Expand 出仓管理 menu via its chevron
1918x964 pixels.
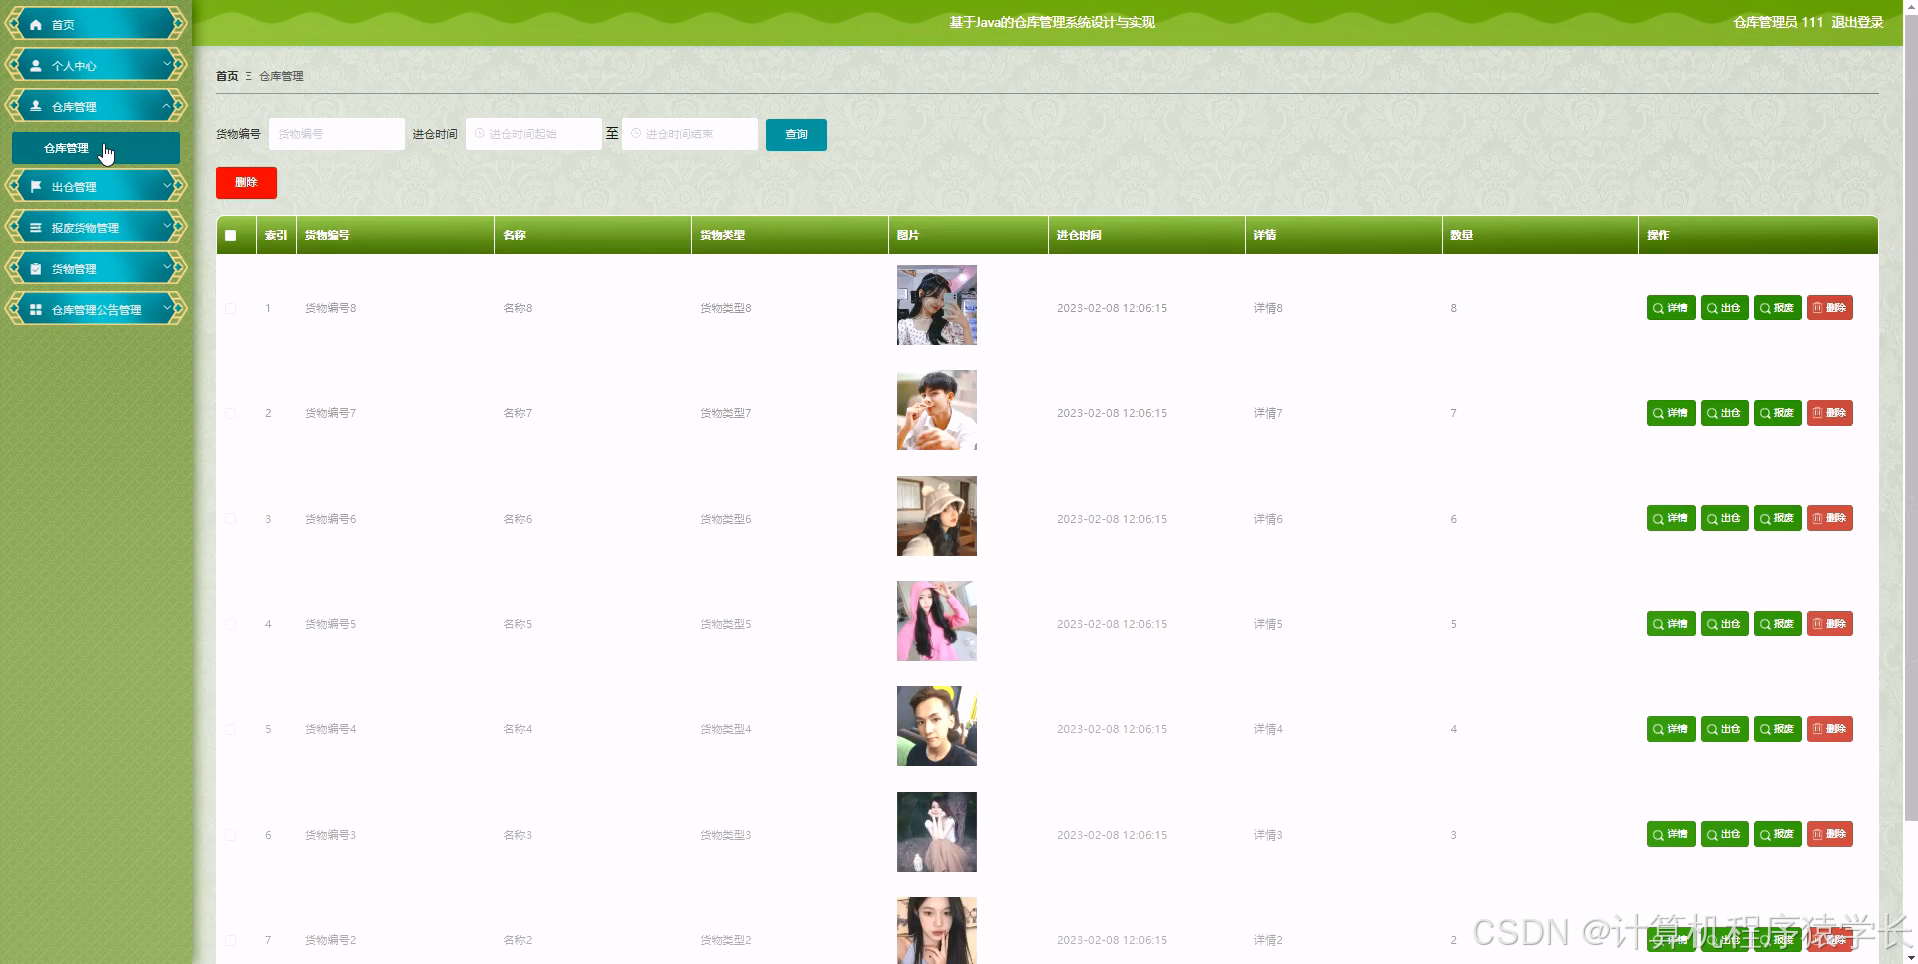coord(167,186)
